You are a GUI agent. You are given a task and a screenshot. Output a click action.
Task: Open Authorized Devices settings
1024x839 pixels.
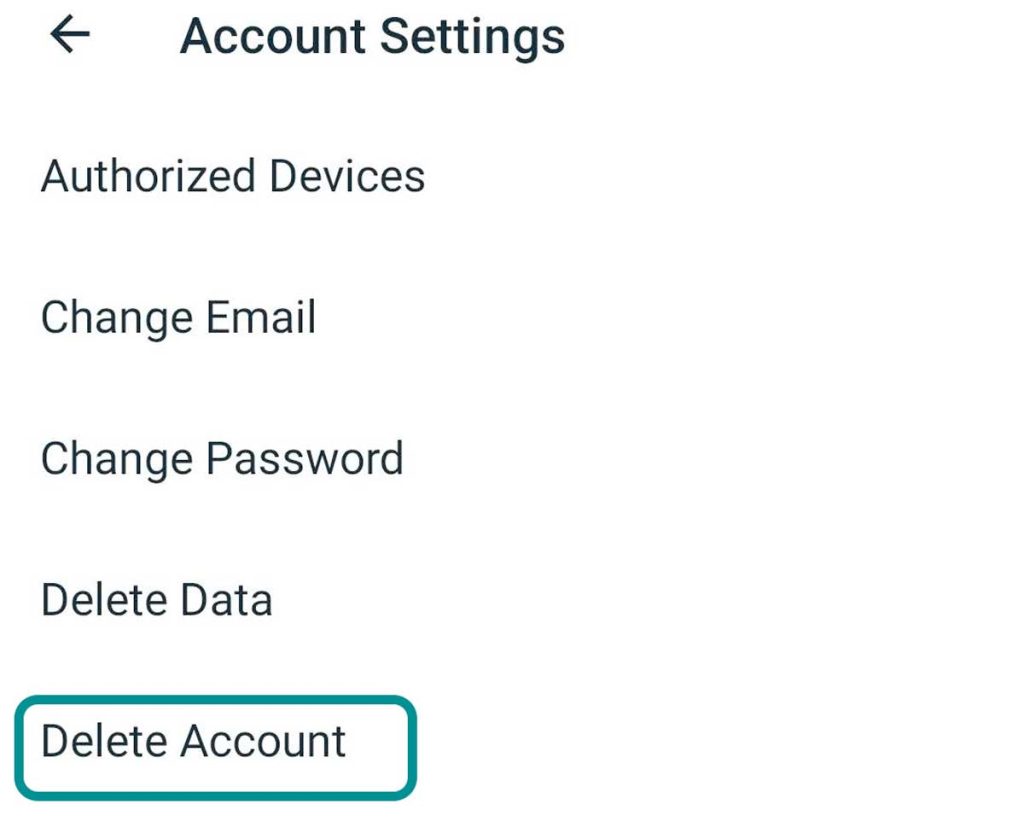point(233,177)
